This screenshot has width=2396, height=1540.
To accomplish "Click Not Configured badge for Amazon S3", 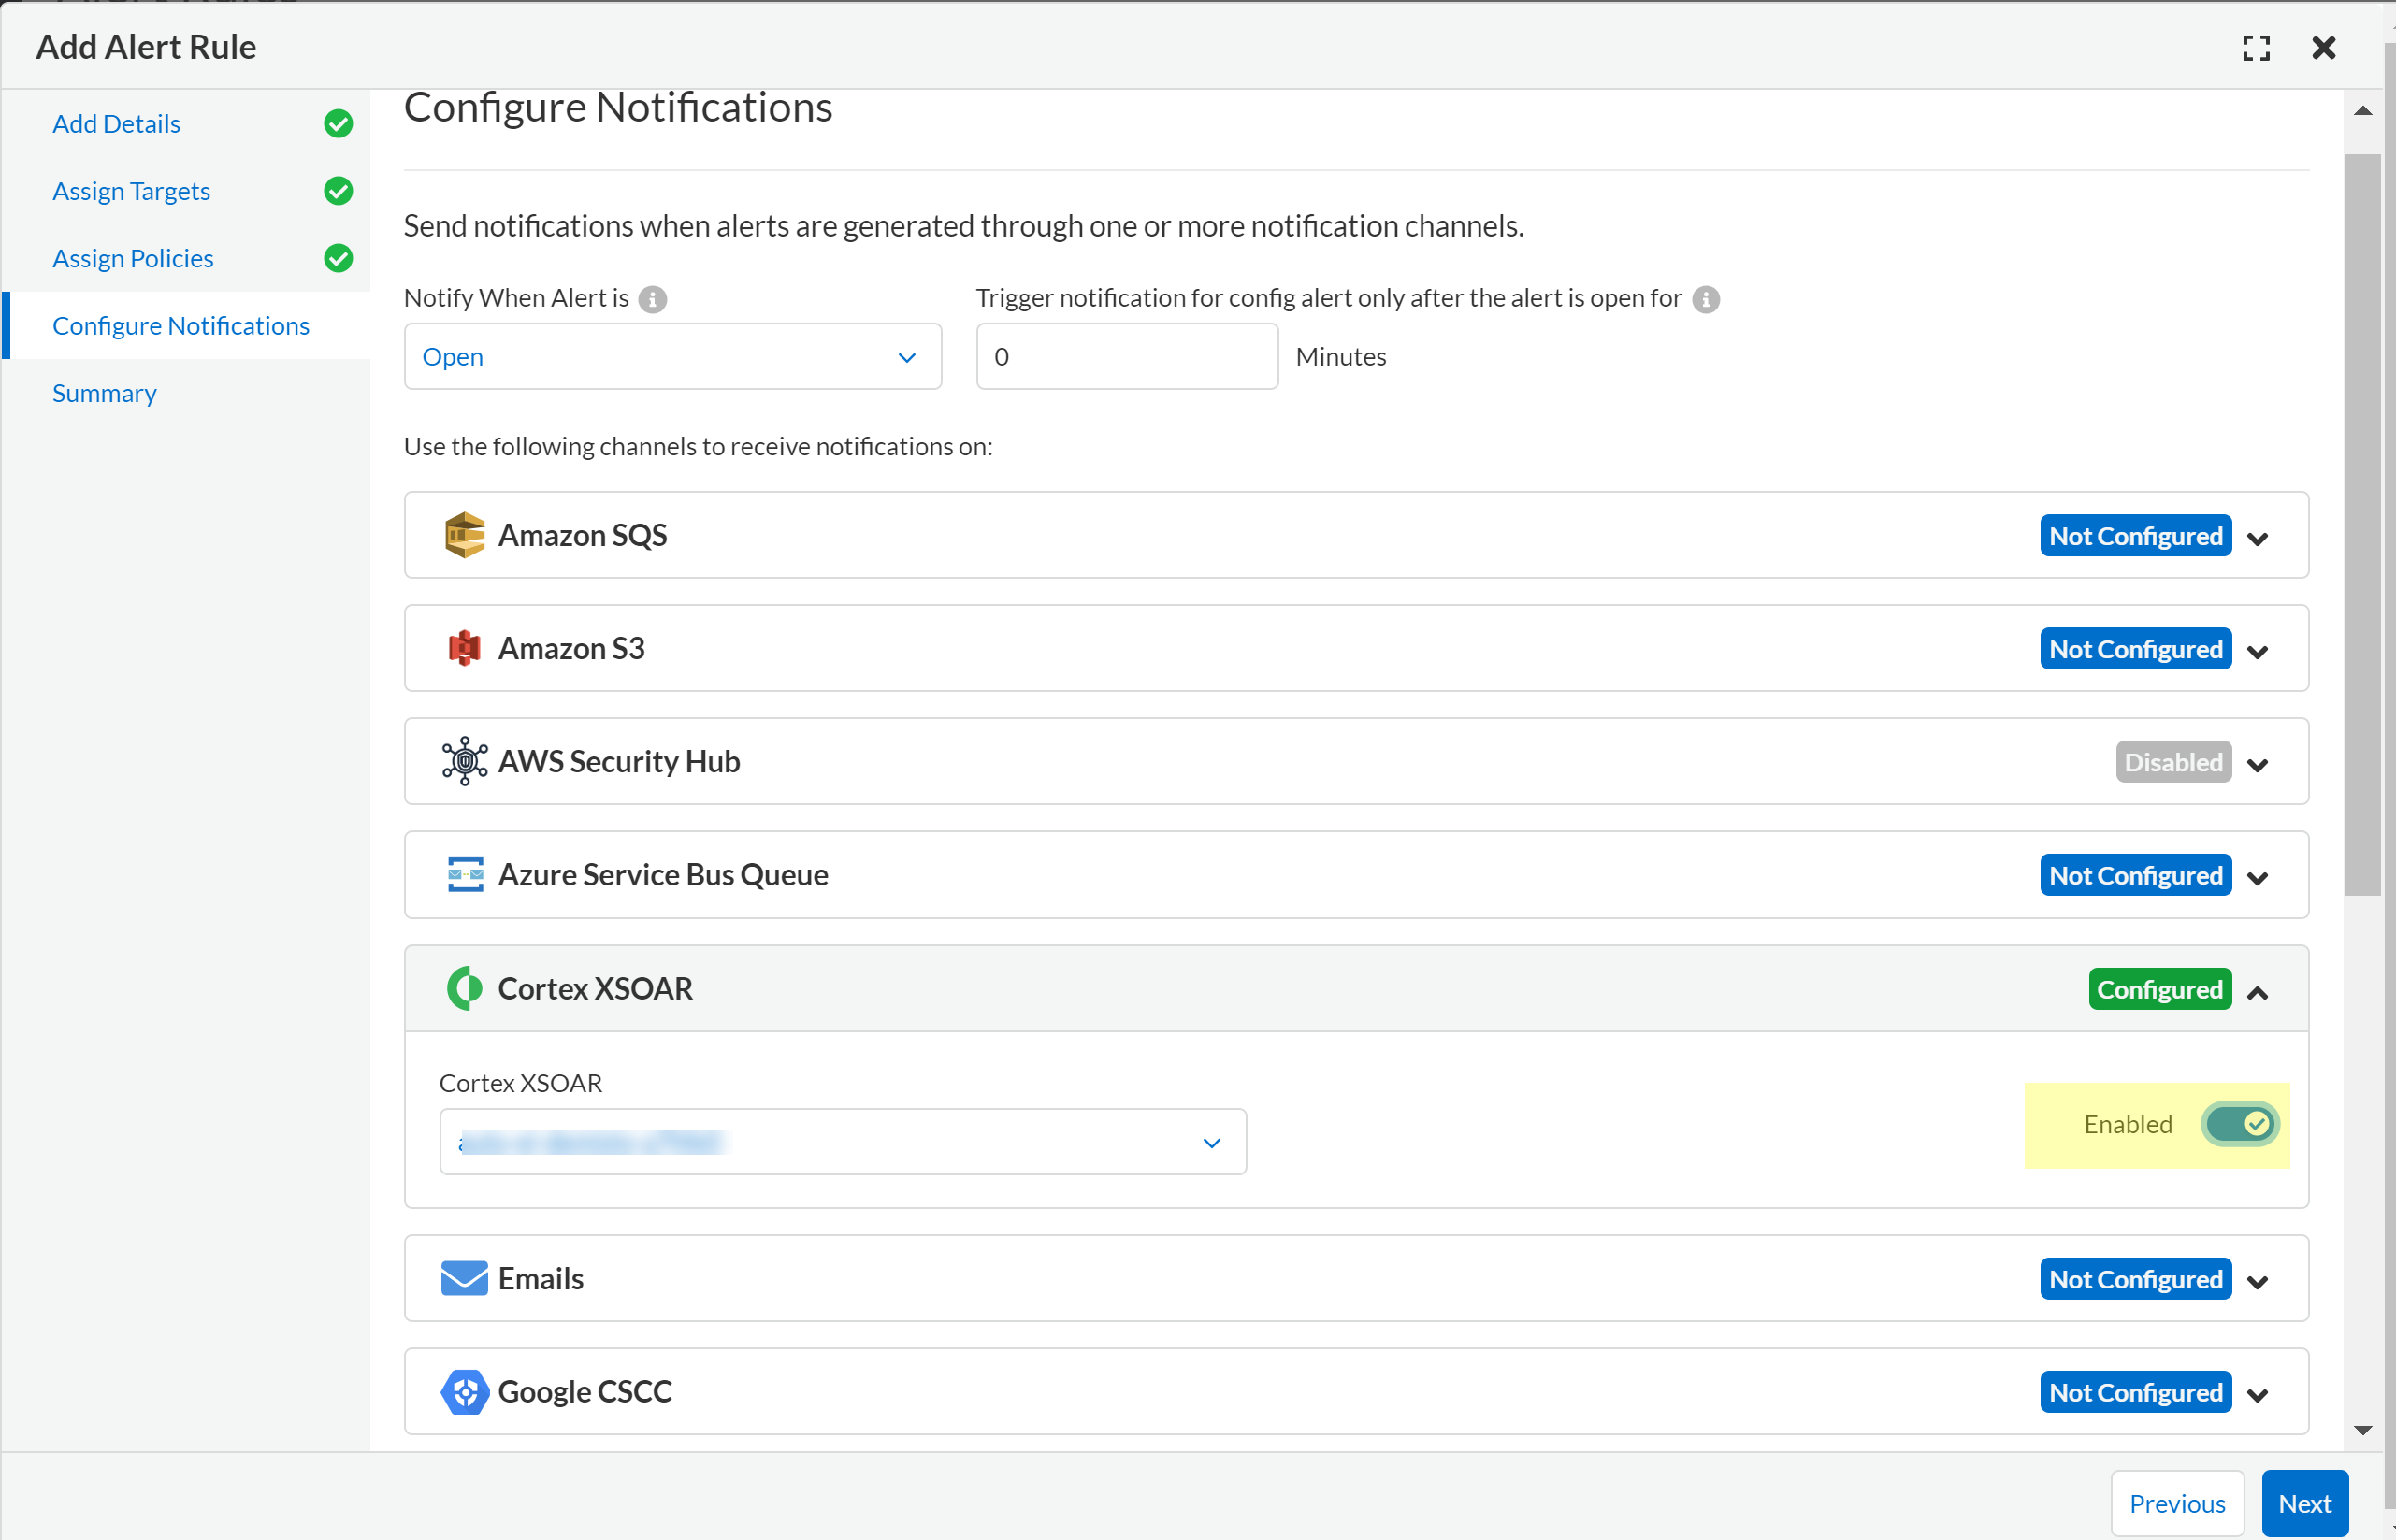I will 2136,649.
